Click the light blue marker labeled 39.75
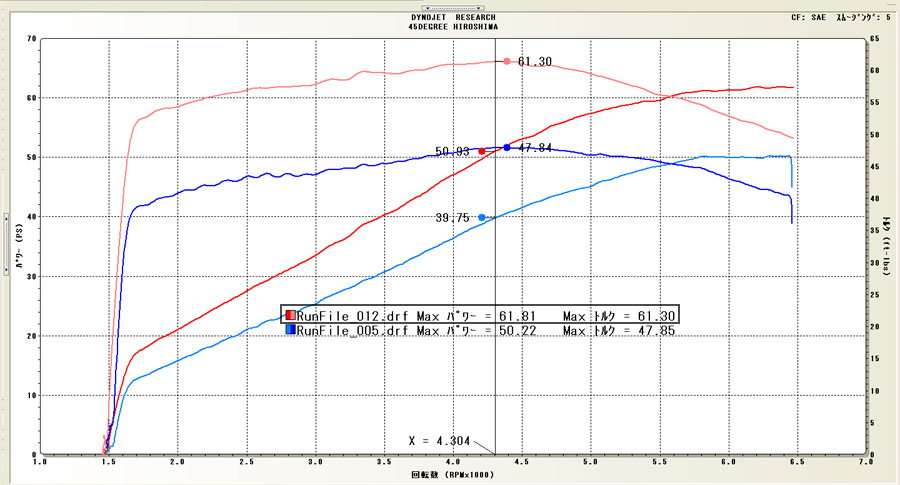The width and height of the screenshot is (900, 485). click(x=482, y=217)
